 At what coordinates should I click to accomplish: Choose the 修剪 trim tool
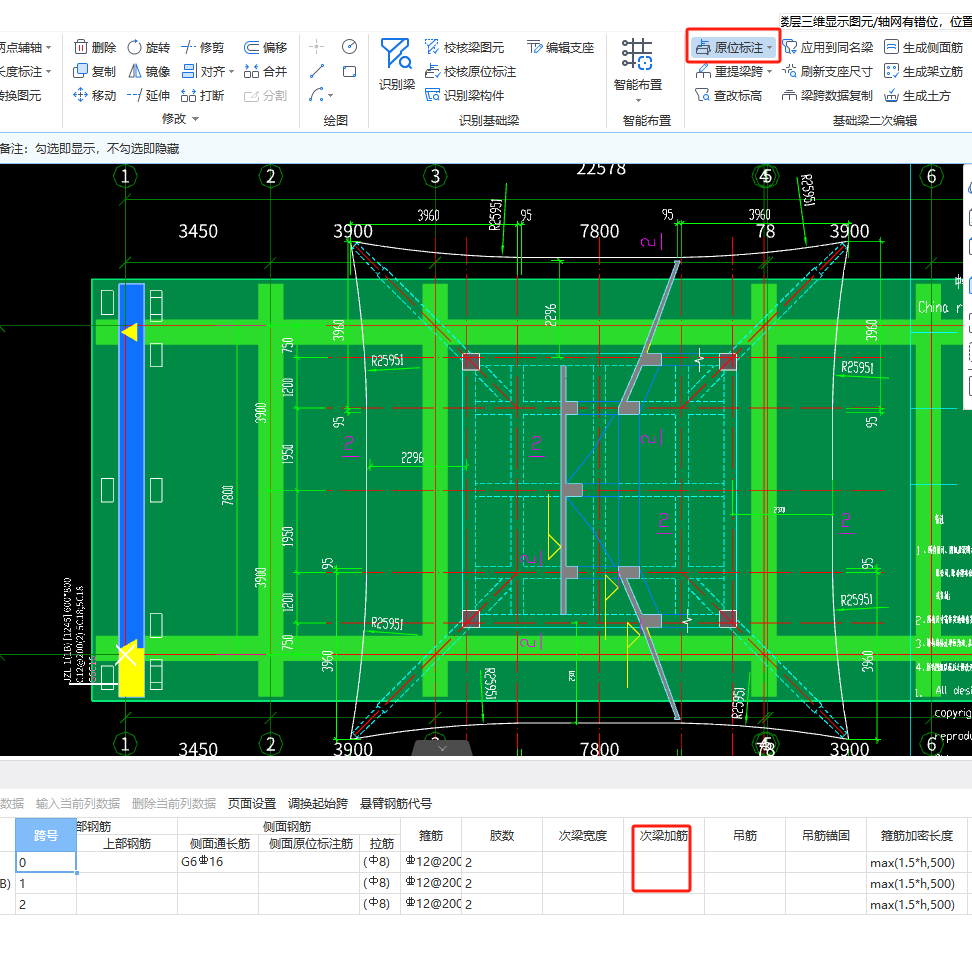203,48
